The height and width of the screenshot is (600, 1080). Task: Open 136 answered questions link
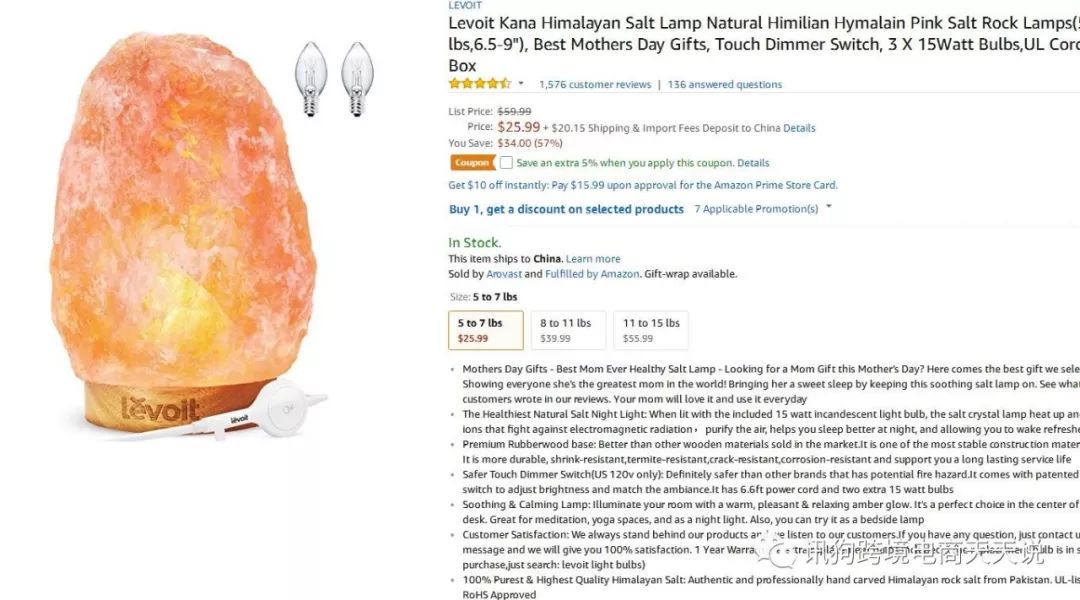724,85
